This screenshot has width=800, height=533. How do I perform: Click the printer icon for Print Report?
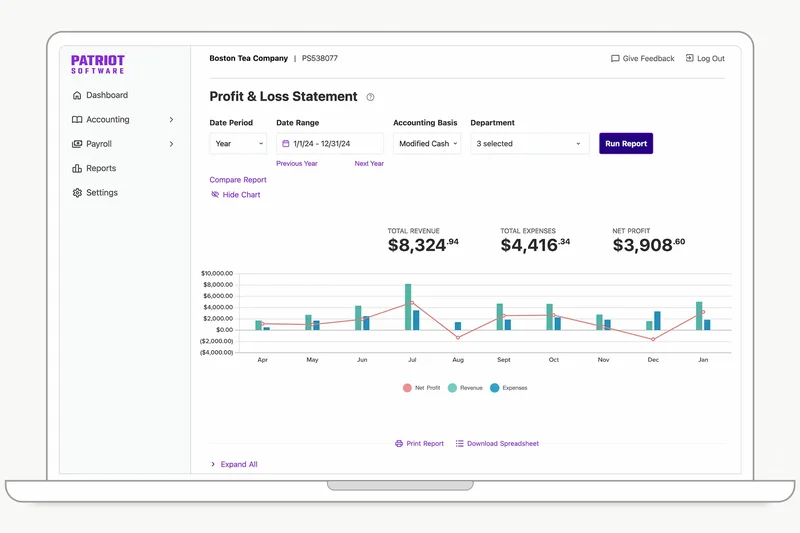pos(399,443)
